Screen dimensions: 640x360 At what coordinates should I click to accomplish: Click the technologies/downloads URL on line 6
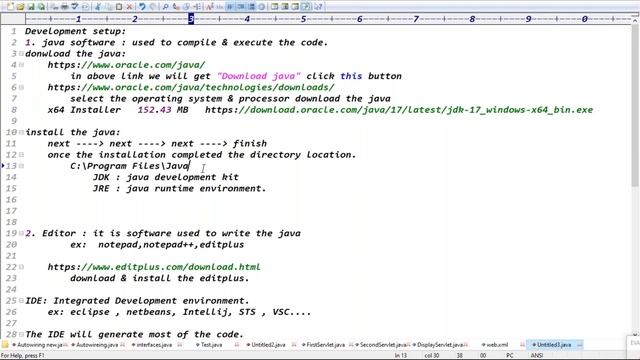point(191,87)
